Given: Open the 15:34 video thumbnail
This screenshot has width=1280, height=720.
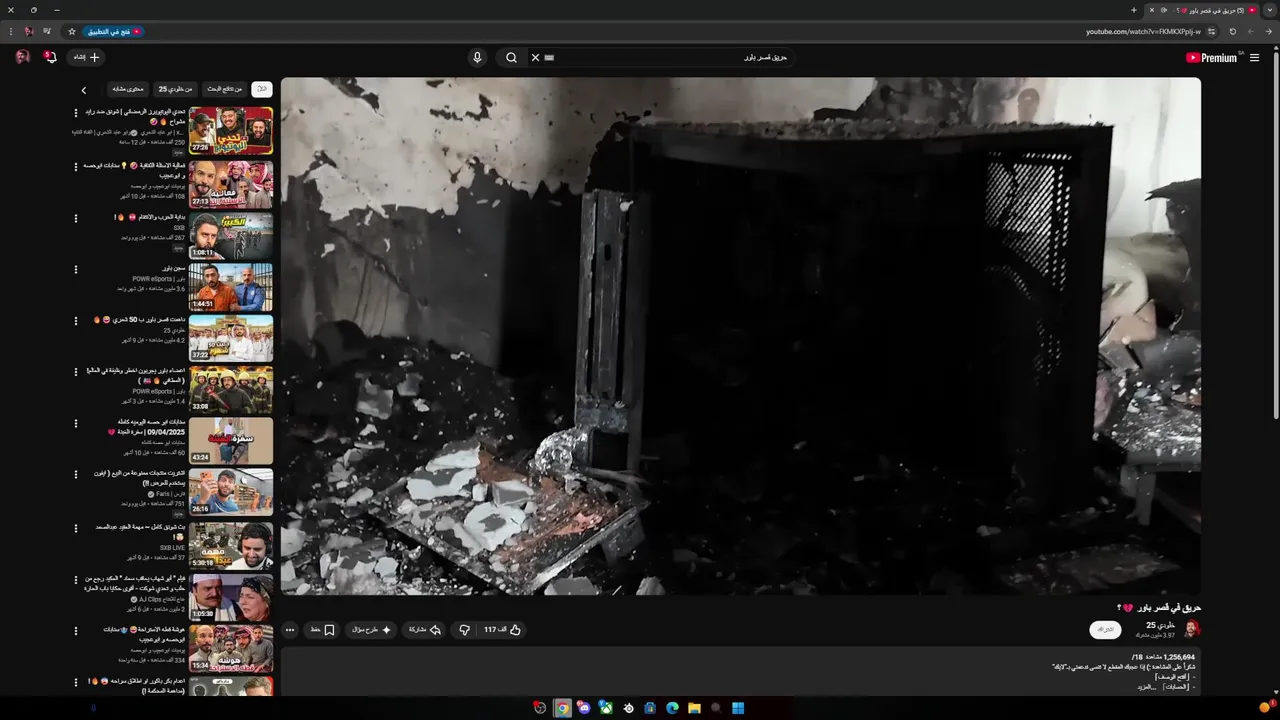Looking at the screenshot, I should 231,649.
